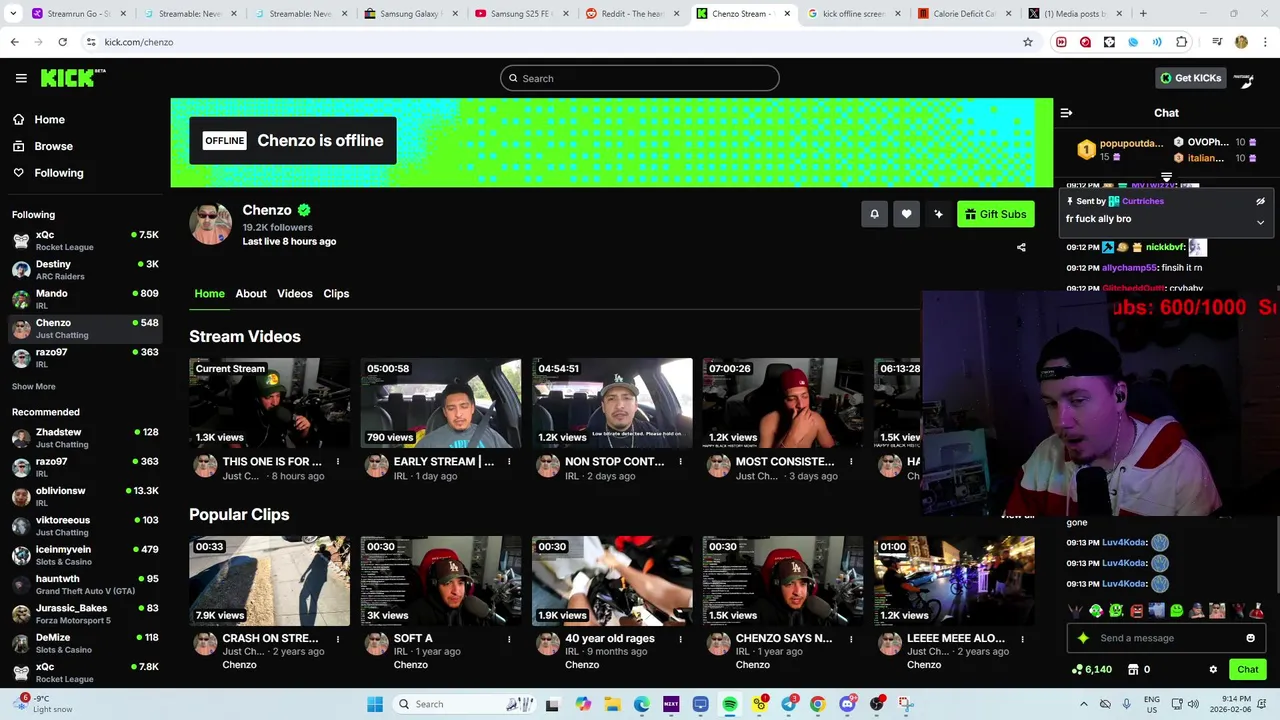The width and height of the screenshot is (1280, 720).
Task: Switch to Reddit browser tab
Action: point(631,14)
